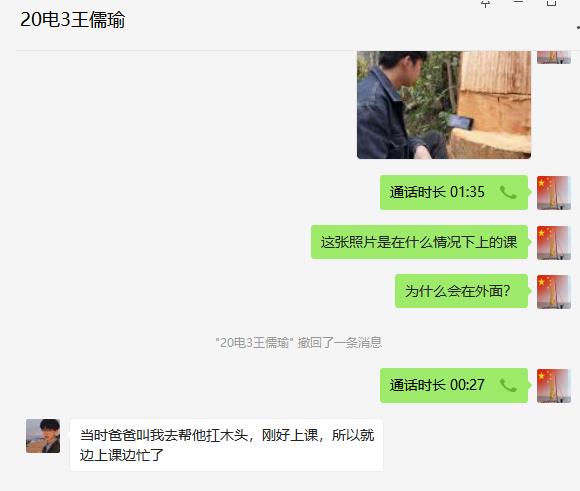Open the photo of the man by the wood

pos(444,105)
